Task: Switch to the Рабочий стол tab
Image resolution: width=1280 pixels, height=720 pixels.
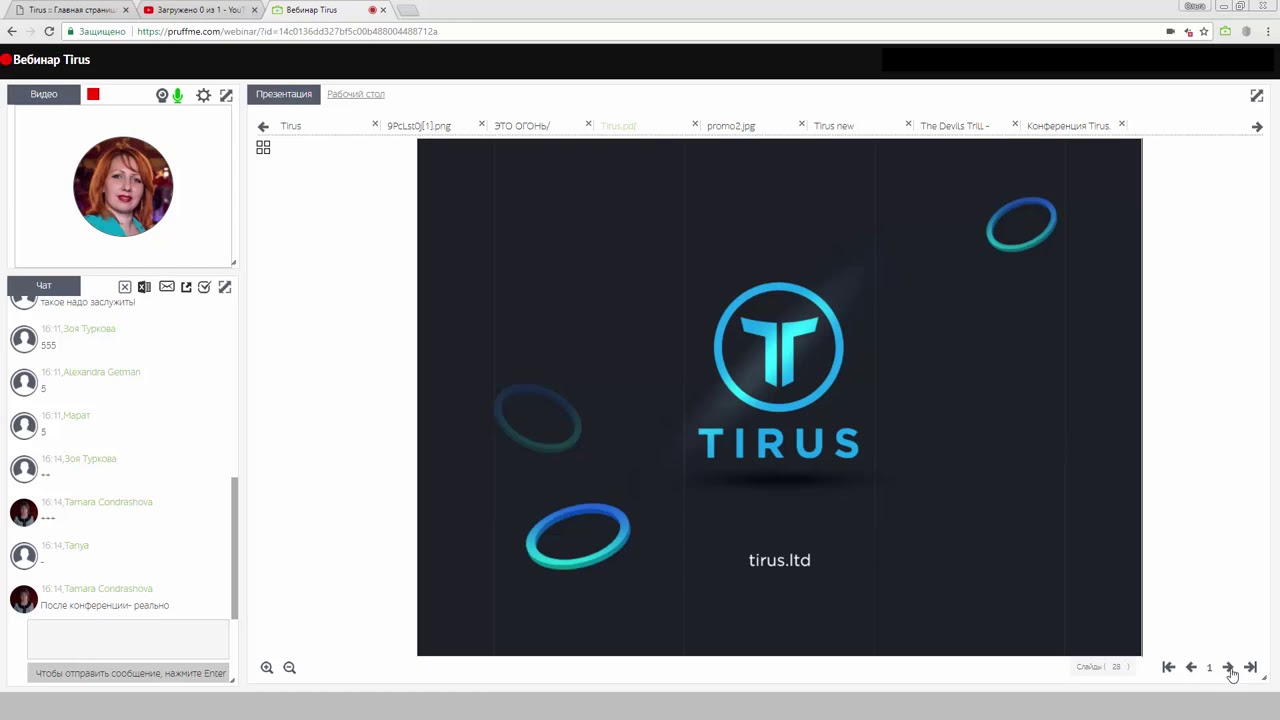Action: click(356, 94)
